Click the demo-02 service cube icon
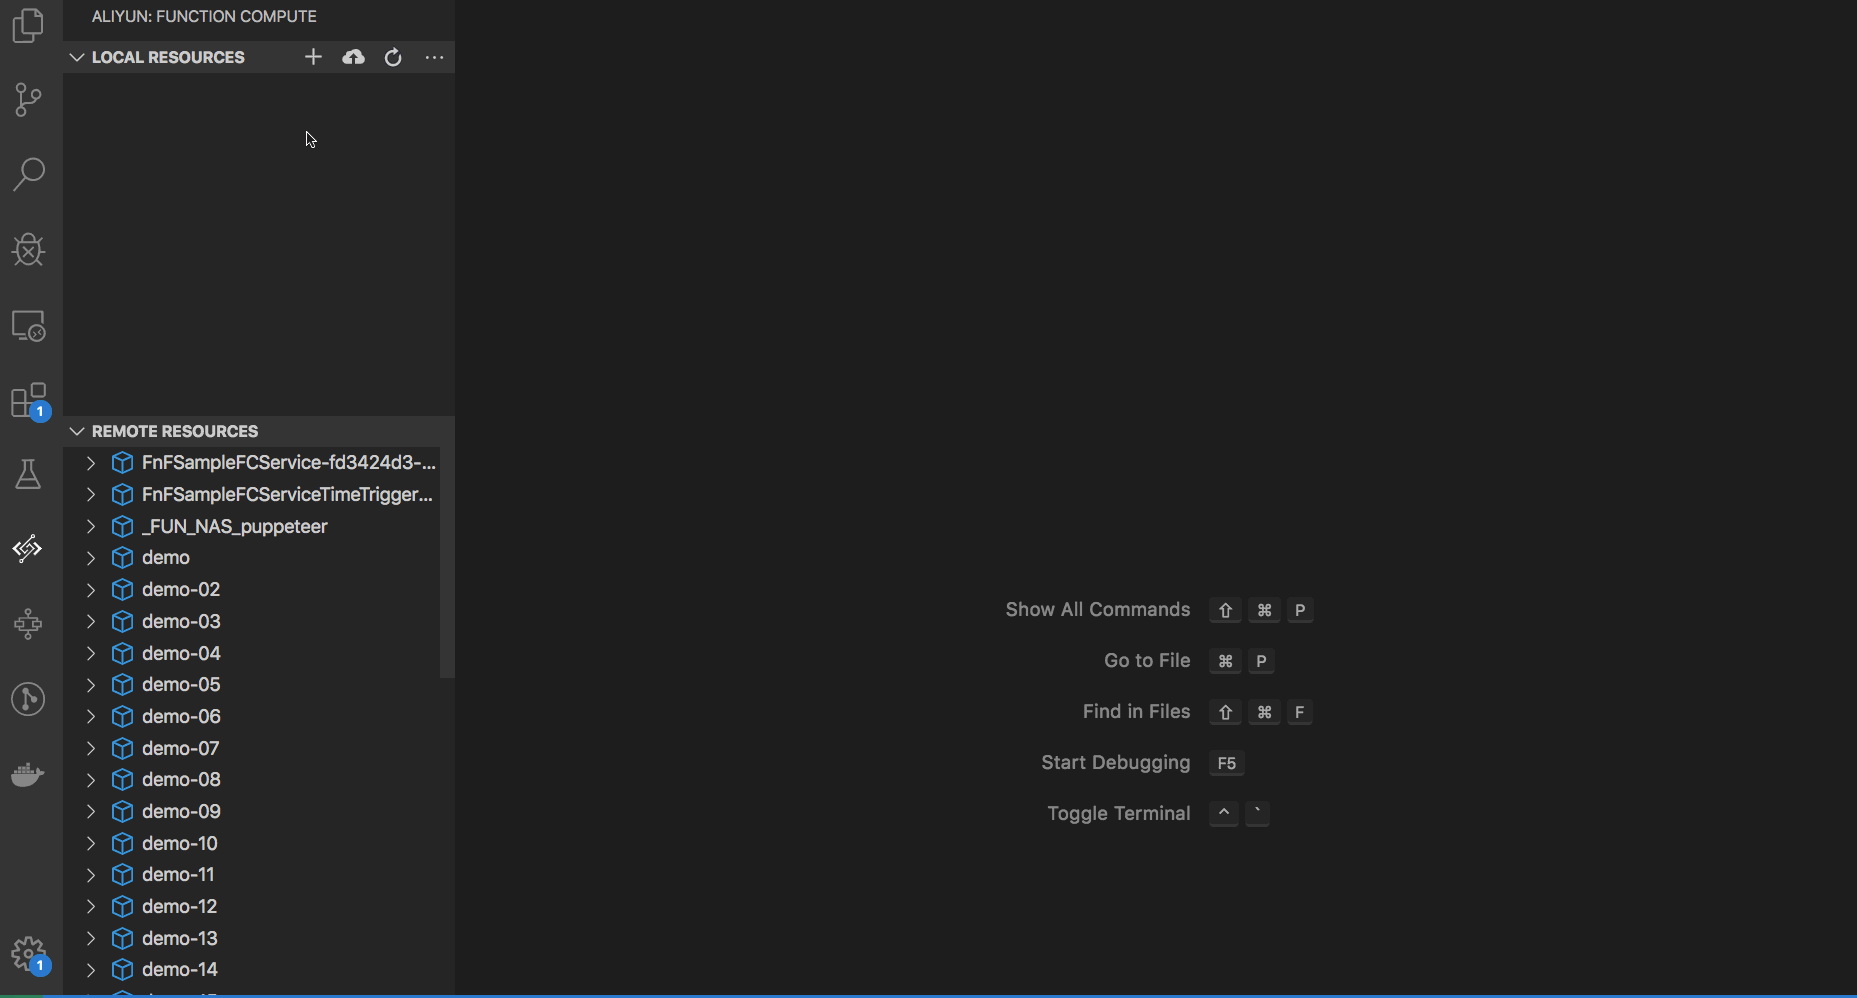The image size is (1857, 998). pyautogui.click(x=122, y=590)
